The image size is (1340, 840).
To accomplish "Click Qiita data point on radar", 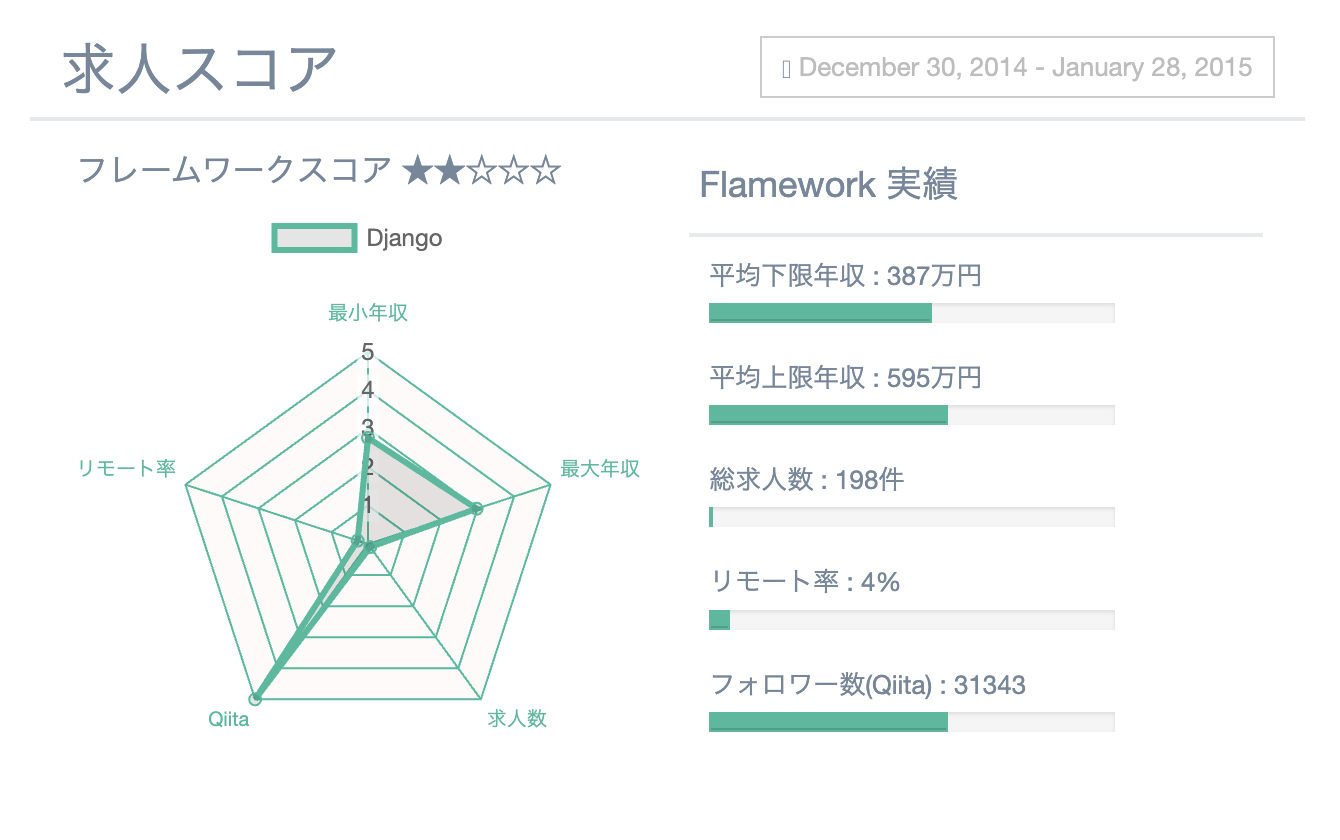I will [x=255, y=698].
